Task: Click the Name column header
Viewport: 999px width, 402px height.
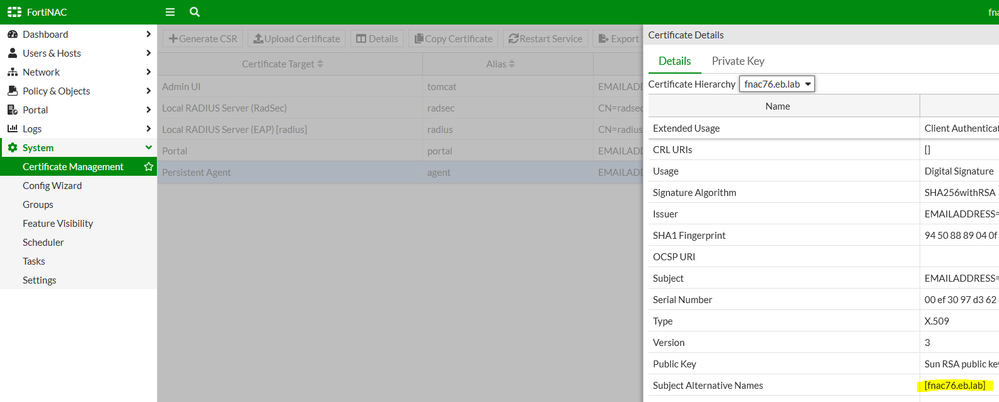Action: click(784, 106)
